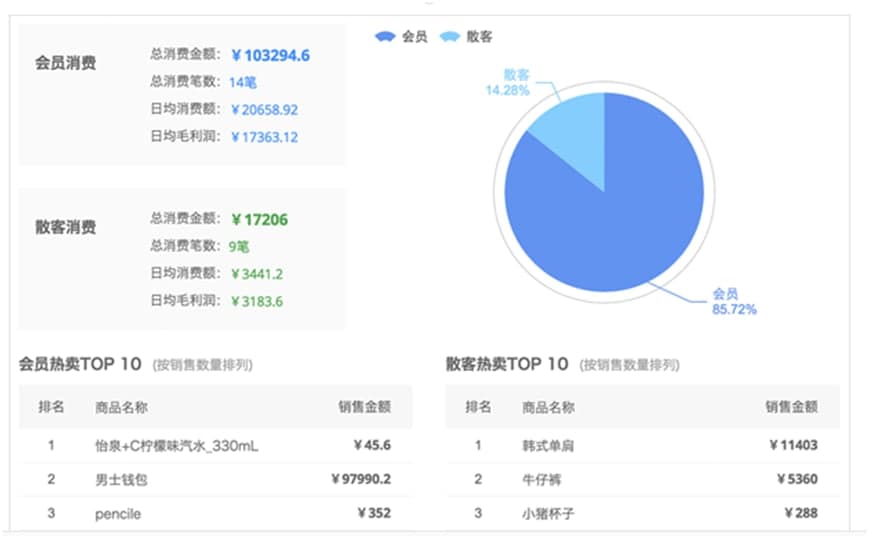
Task: Click the 会员热卖TOP 10 heading
Action: (x=80, y=364)
